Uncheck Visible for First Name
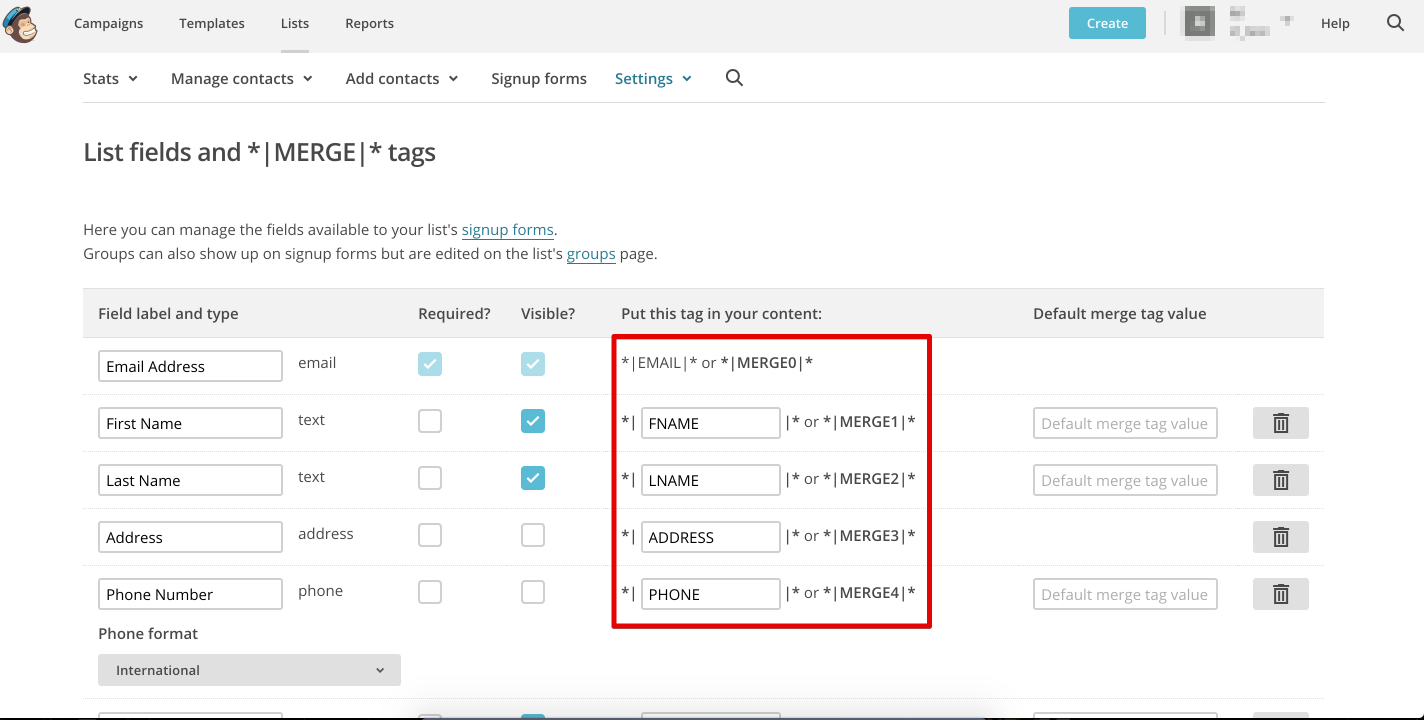 pyautogui.click(x=533, y=421)
